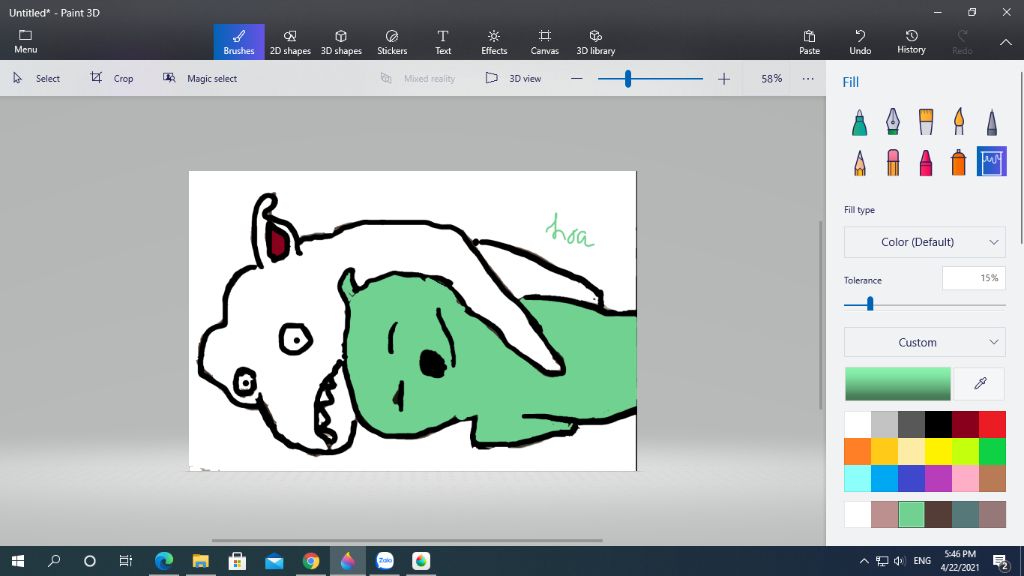Activate the Crop tool
Viewport: 1024px width, 576px height.
pos(112,78)
